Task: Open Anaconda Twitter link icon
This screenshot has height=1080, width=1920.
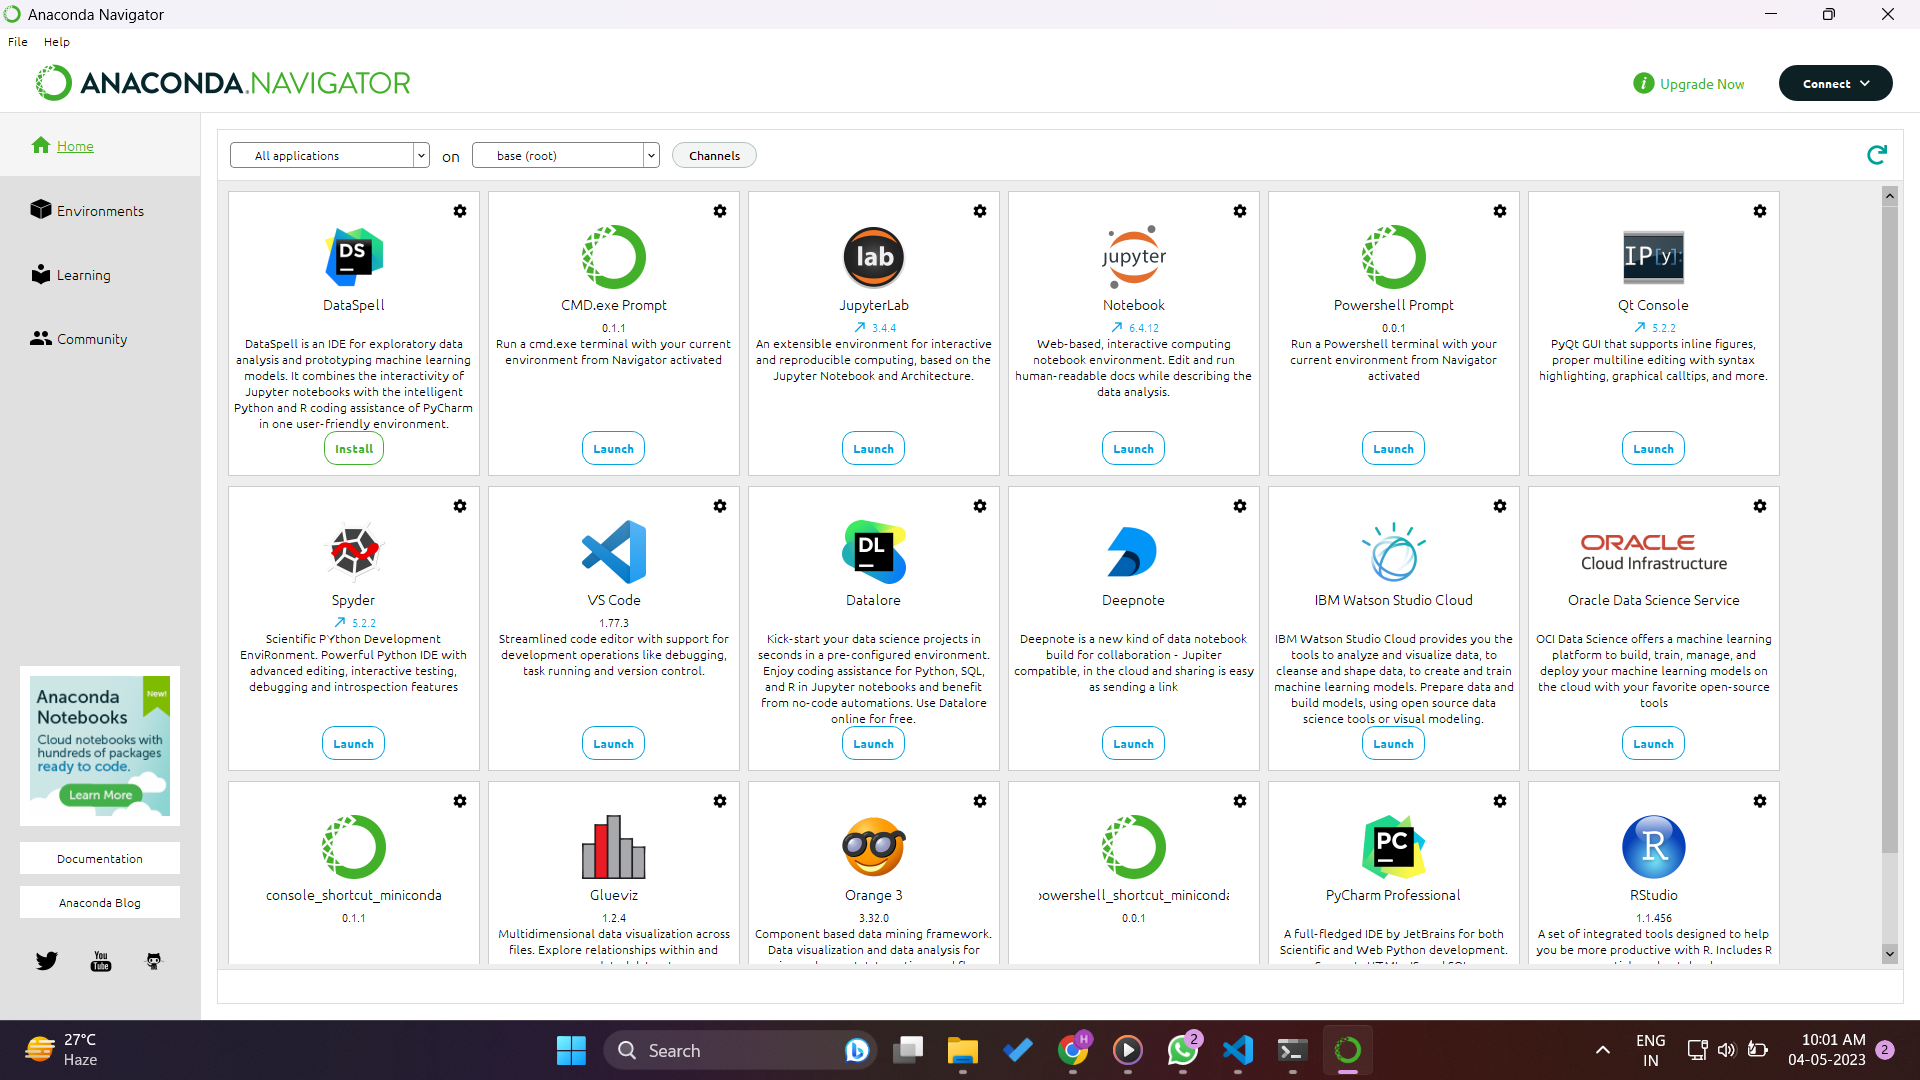Action: [x=47, y=961]
